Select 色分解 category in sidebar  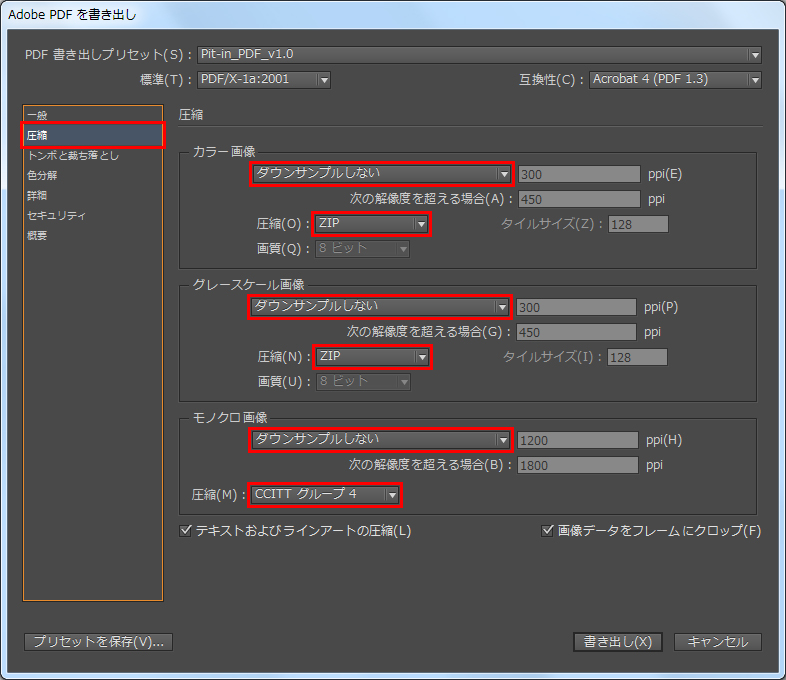[x=43, y=175]
